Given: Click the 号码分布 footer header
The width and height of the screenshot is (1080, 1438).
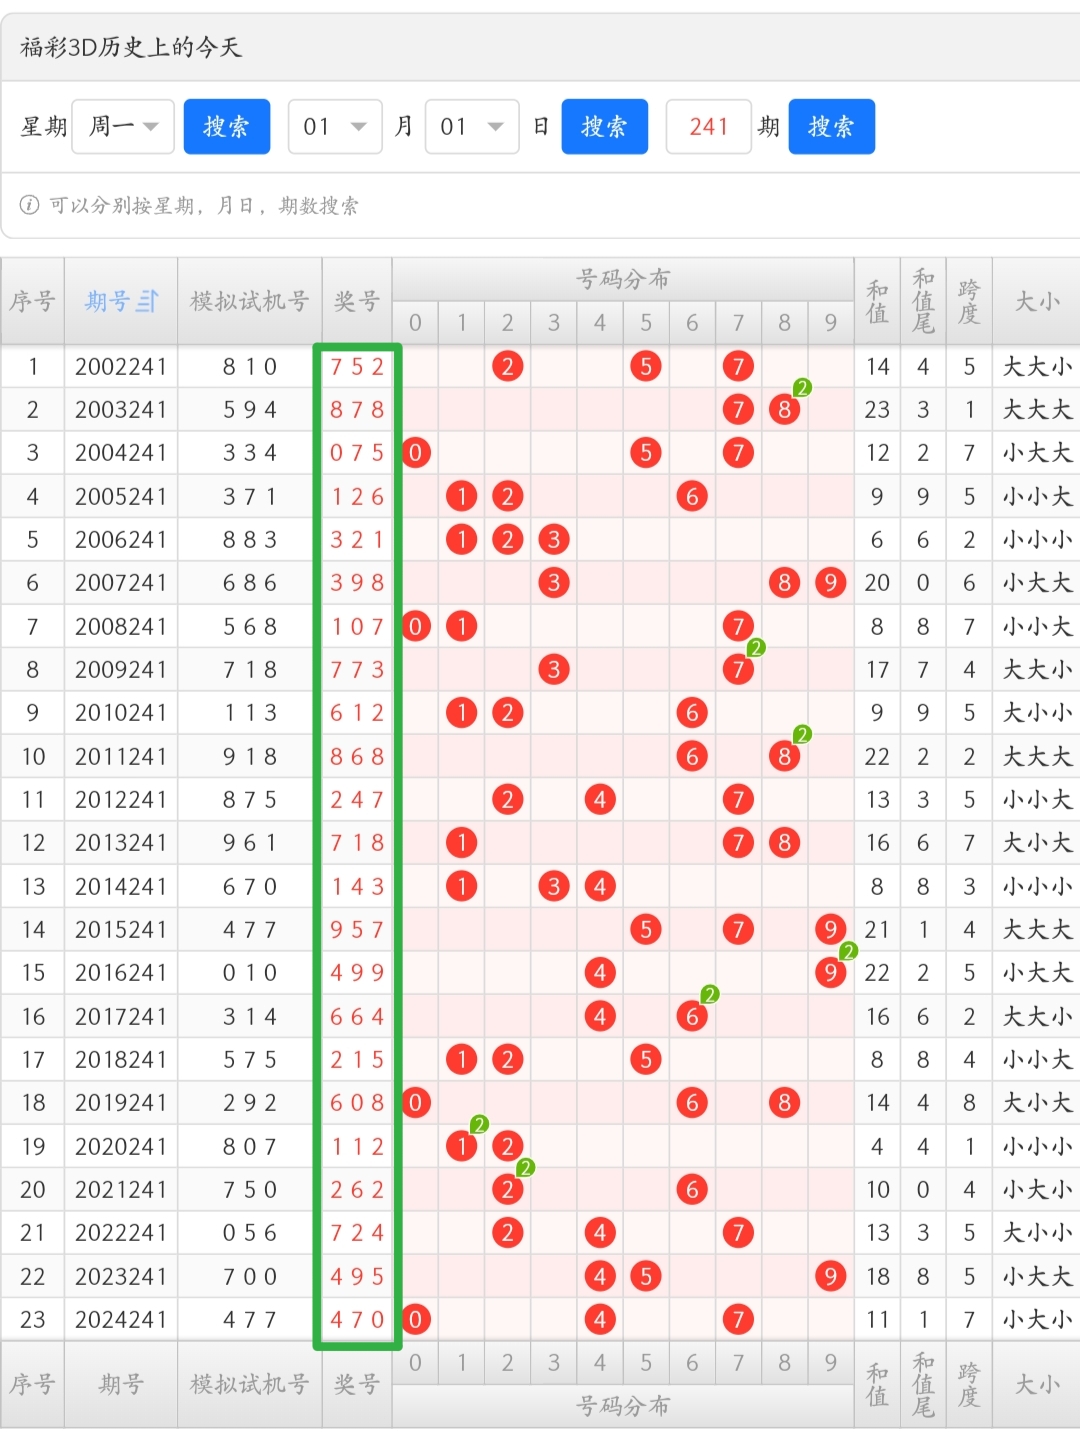Looking at the screenshot, I should click(623, 1407).
